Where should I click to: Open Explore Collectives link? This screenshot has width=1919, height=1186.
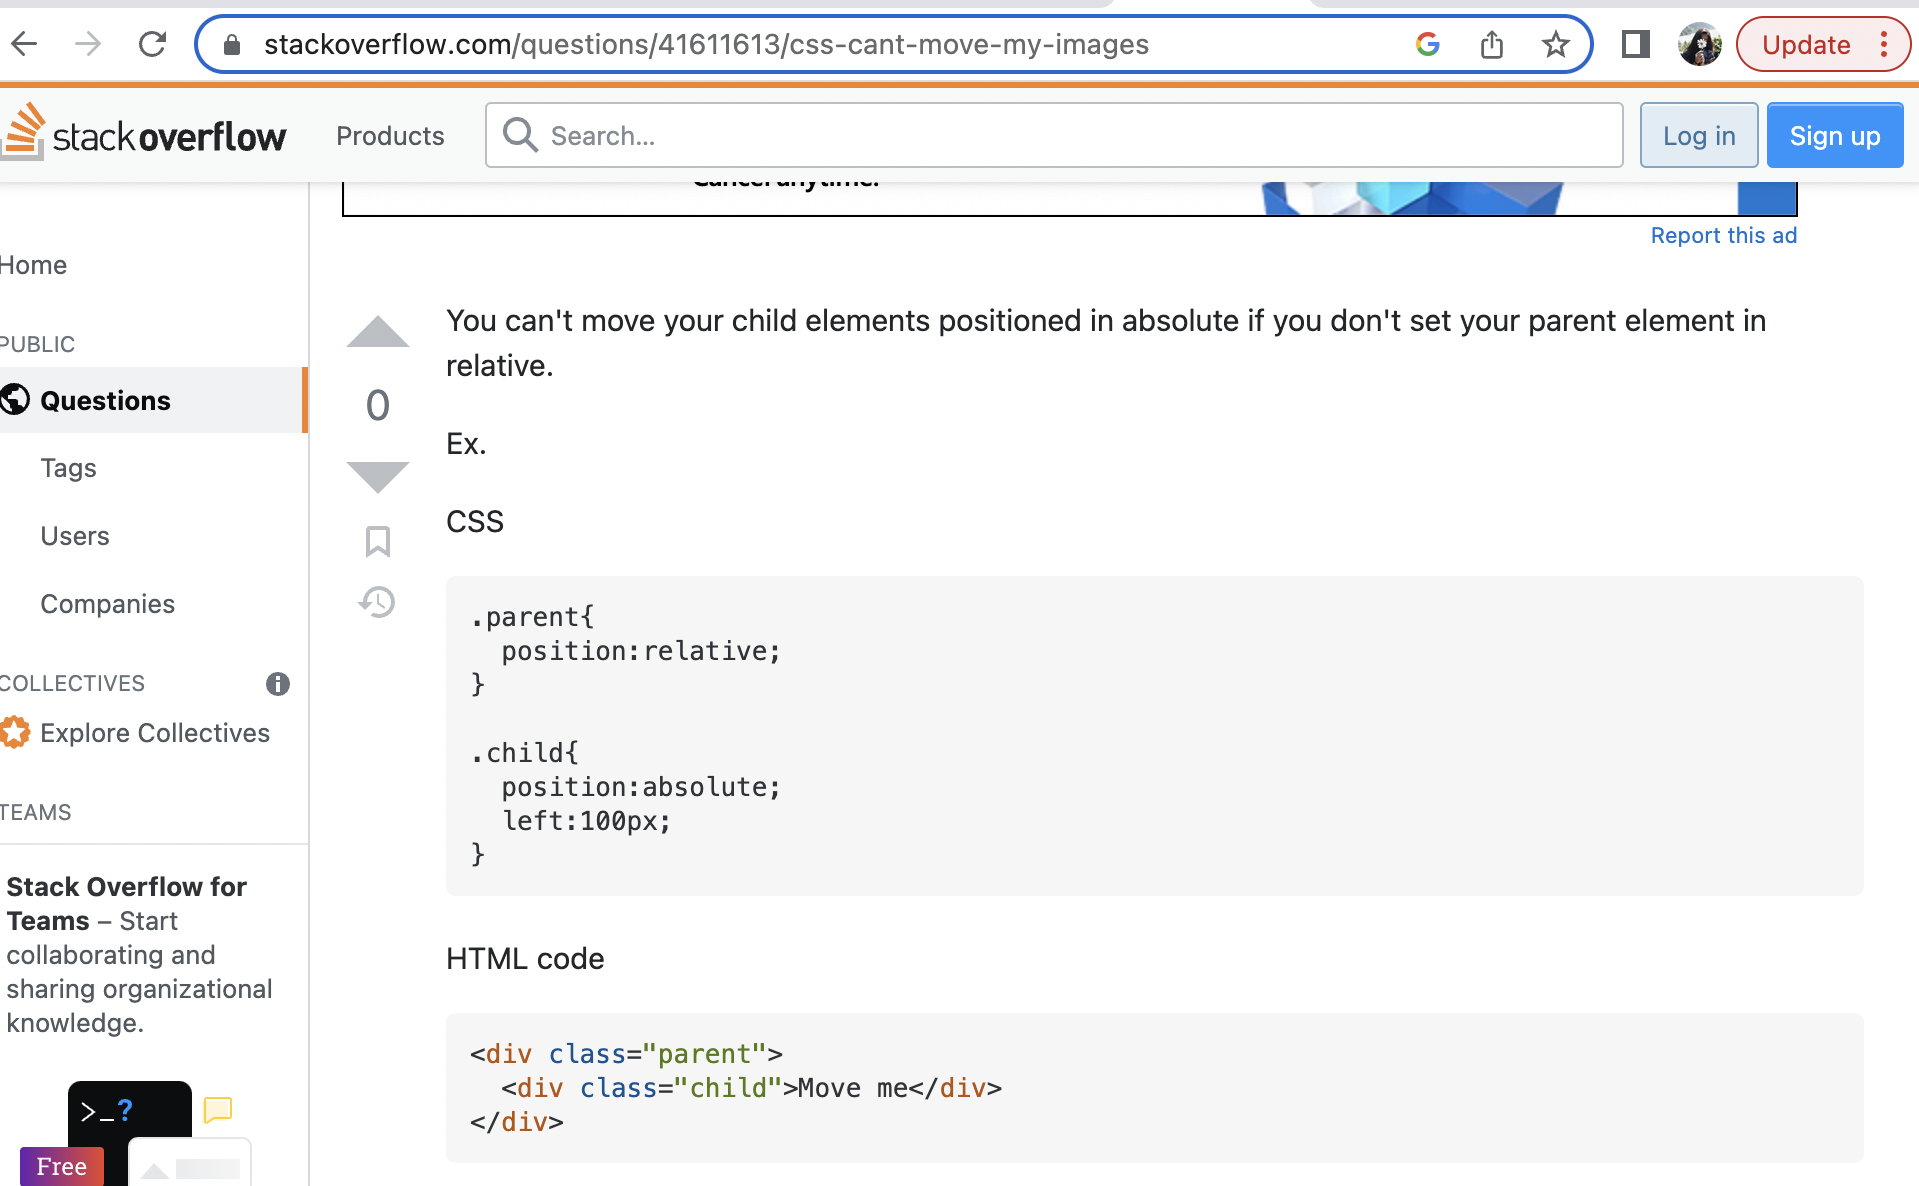click(155, 733)
